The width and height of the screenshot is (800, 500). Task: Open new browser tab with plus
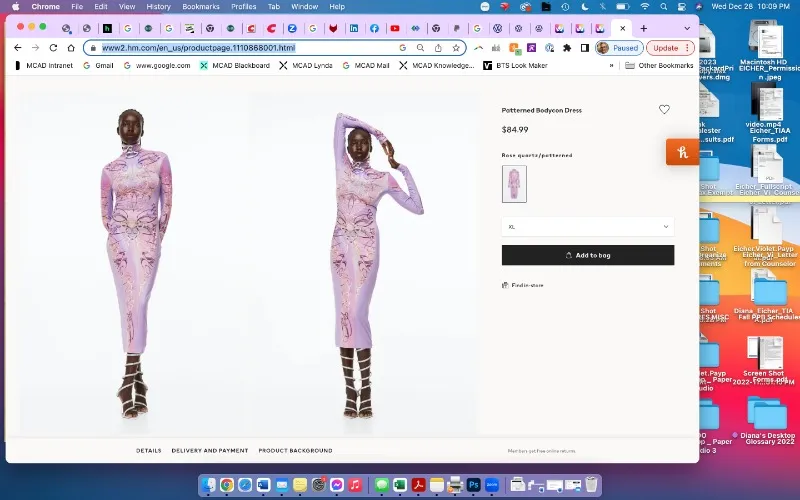[643, 29]
